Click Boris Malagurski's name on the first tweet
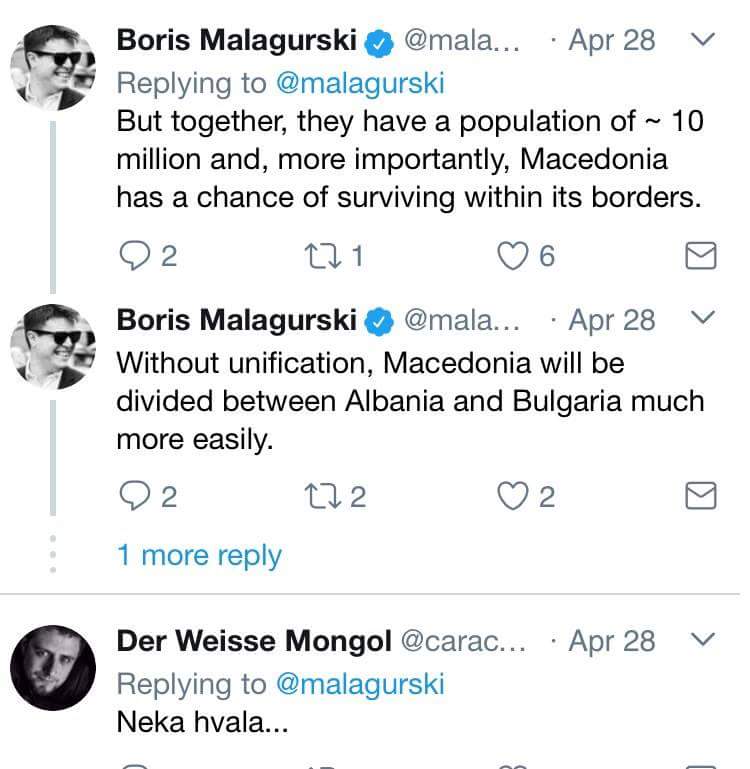 coord(236,40)
